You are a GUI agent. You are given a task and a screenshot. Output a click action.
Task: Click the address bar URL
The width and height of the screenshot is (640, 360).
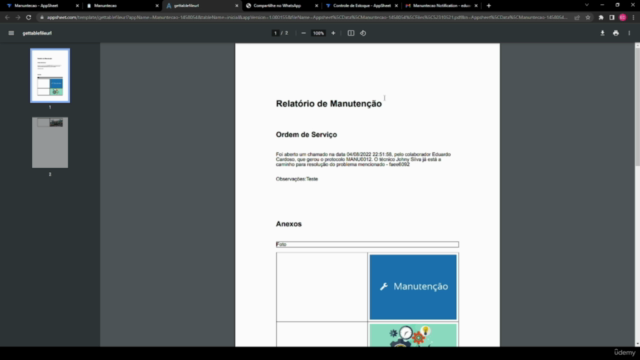tap(306, 18)
